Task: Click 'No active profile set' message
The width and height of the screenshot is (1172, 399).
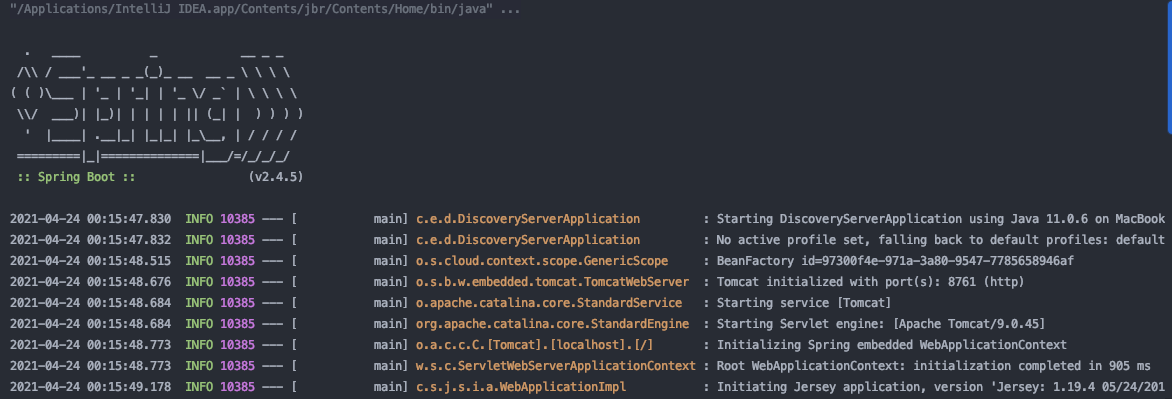Action: [x=941, y=240]
